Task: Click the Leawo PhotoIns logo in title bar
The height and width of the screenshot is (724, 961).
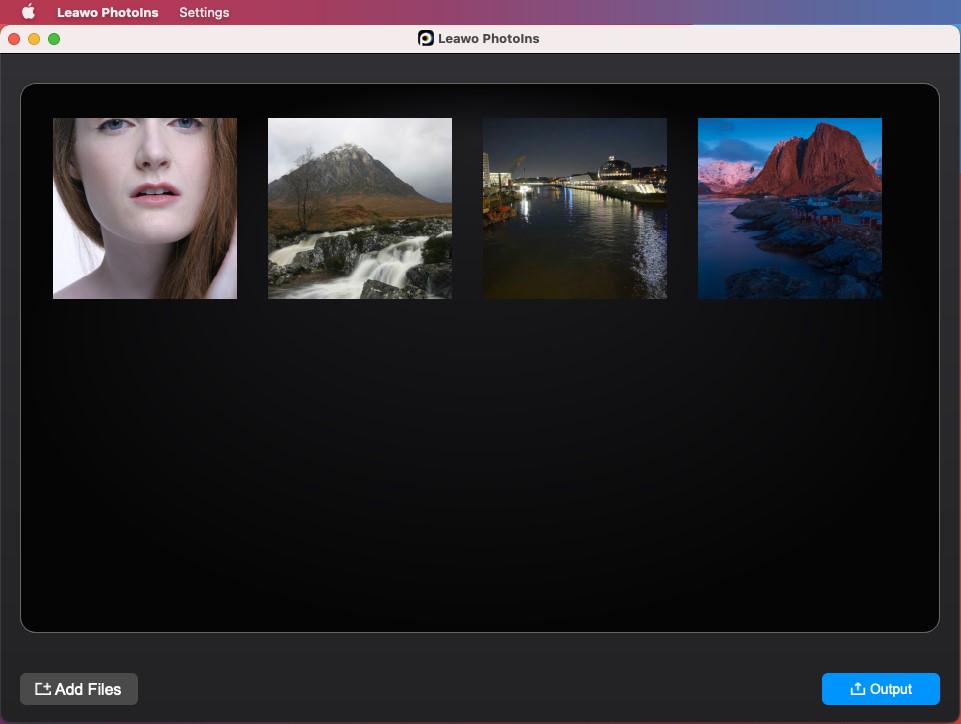Action: 426,38
